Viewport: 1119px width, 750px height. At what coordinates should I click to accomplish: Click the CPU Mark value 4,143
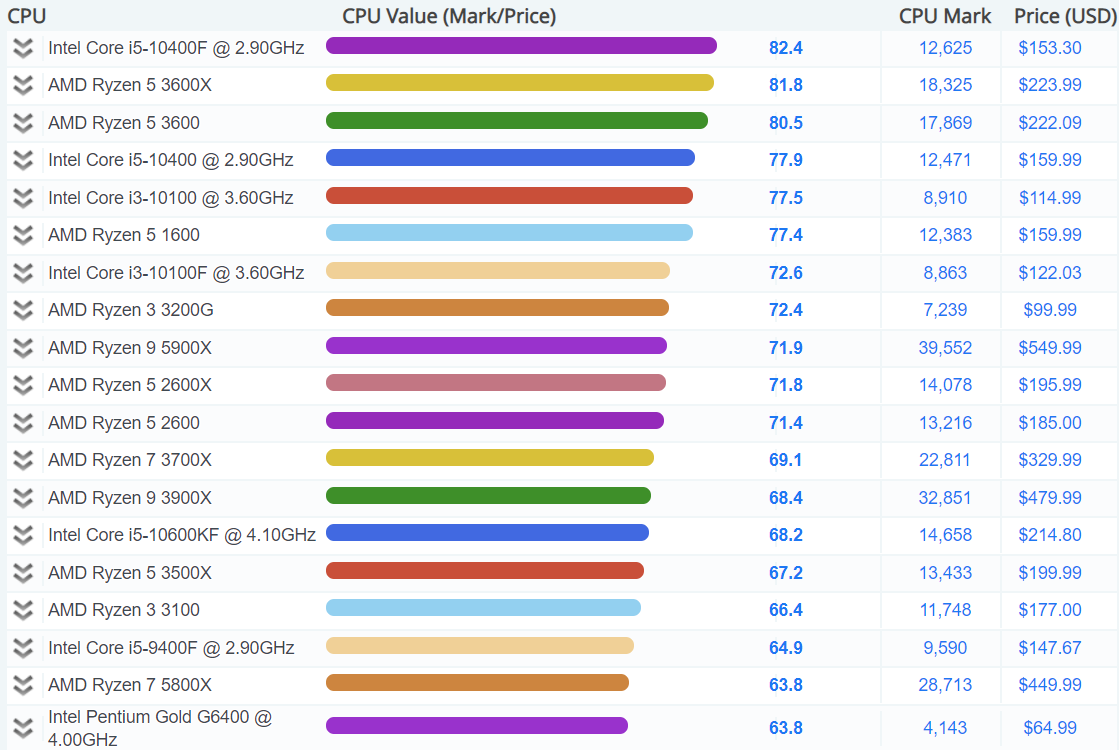point(945,728)
